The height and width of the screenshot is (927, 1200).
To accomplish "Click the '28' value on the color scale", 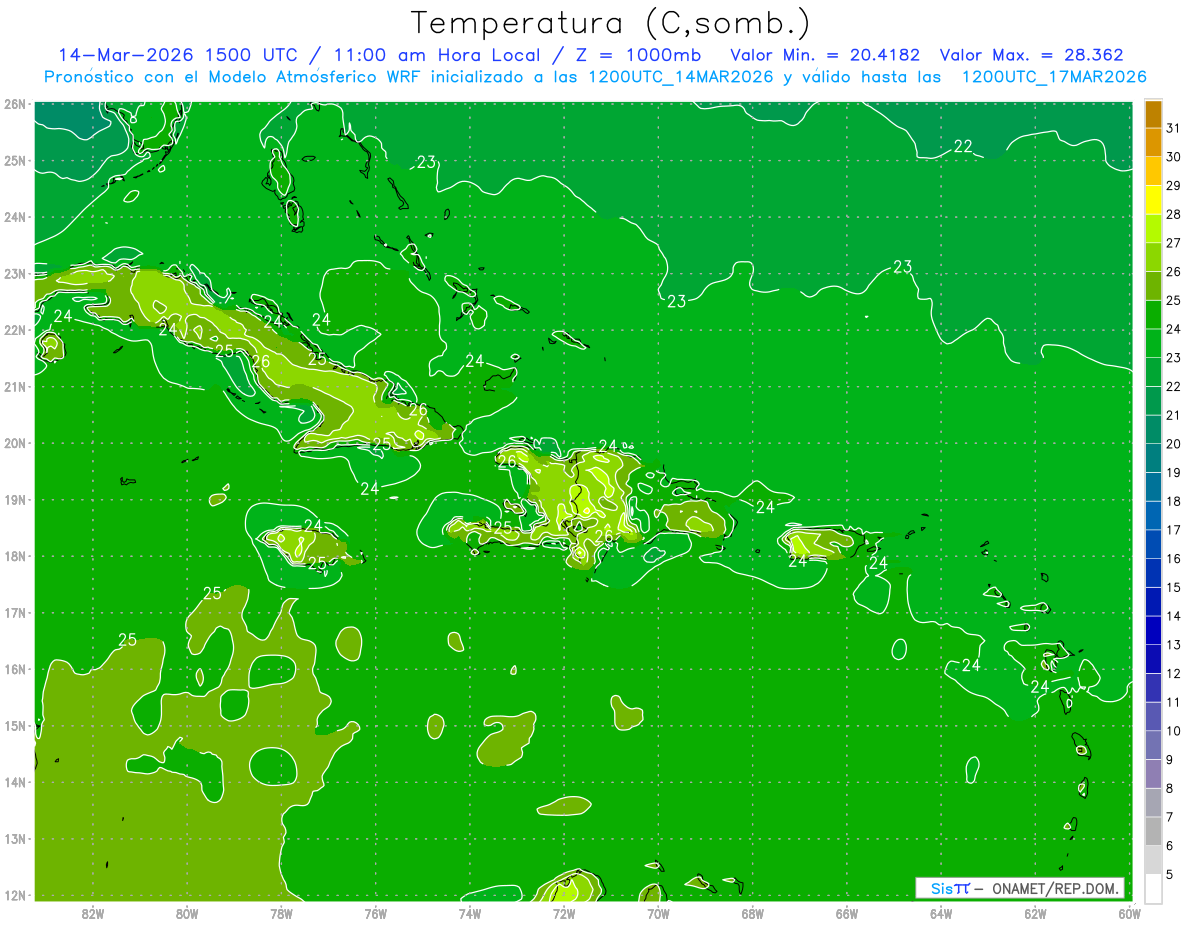I will coord(1174,214).
